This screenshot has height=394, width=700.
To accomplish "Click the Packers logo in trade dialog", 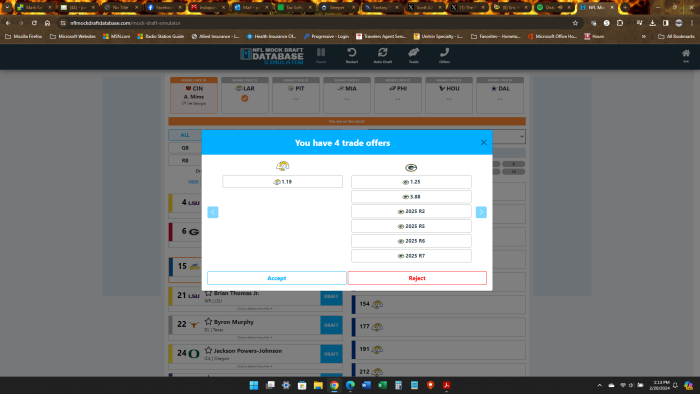I will pyautogui.click(x=411, y=168).
